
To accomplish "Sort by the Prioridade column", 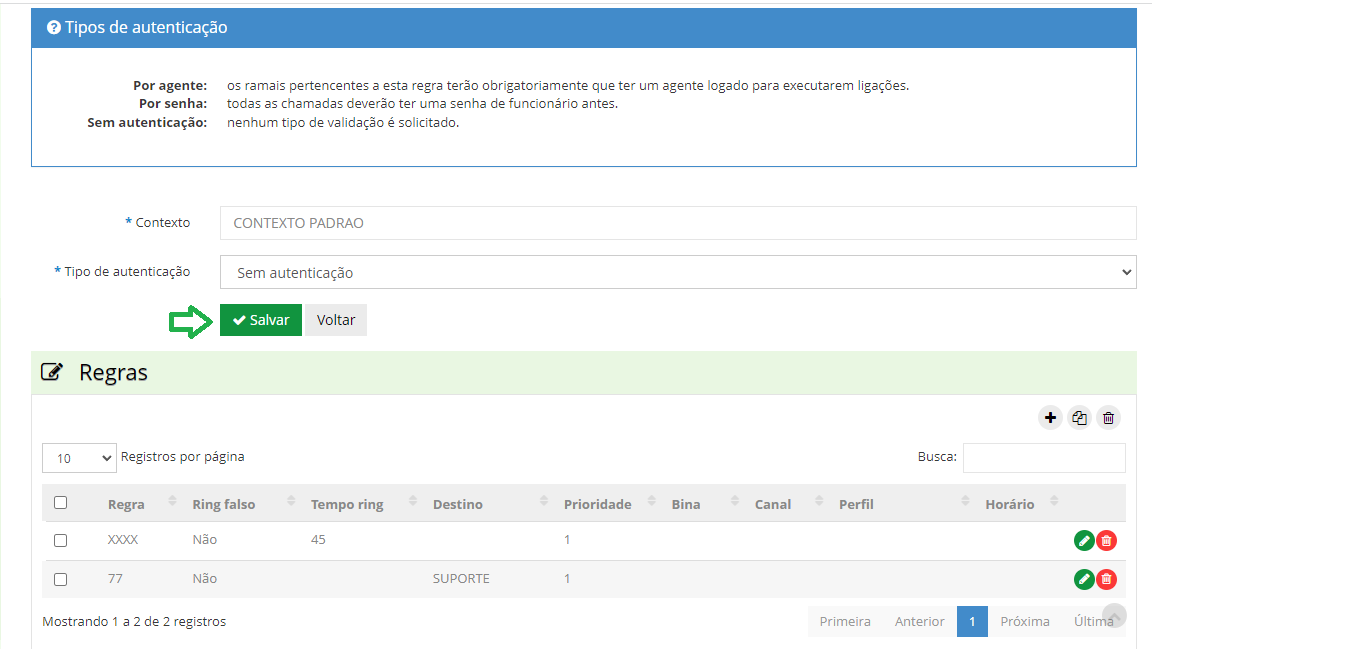I will (607, 504).
